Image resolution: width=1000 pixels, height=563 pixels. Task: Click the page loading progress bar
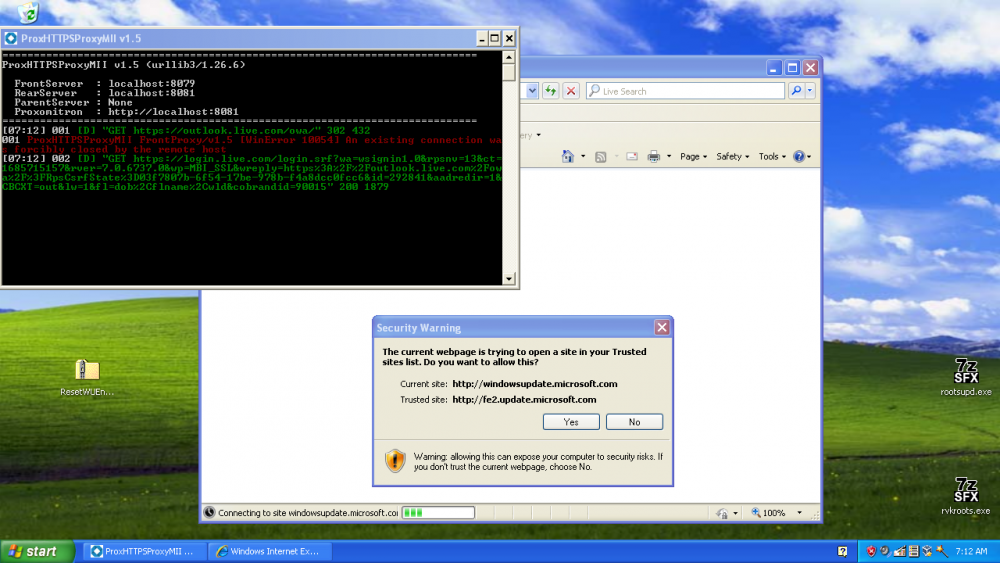tap(438, 513)
